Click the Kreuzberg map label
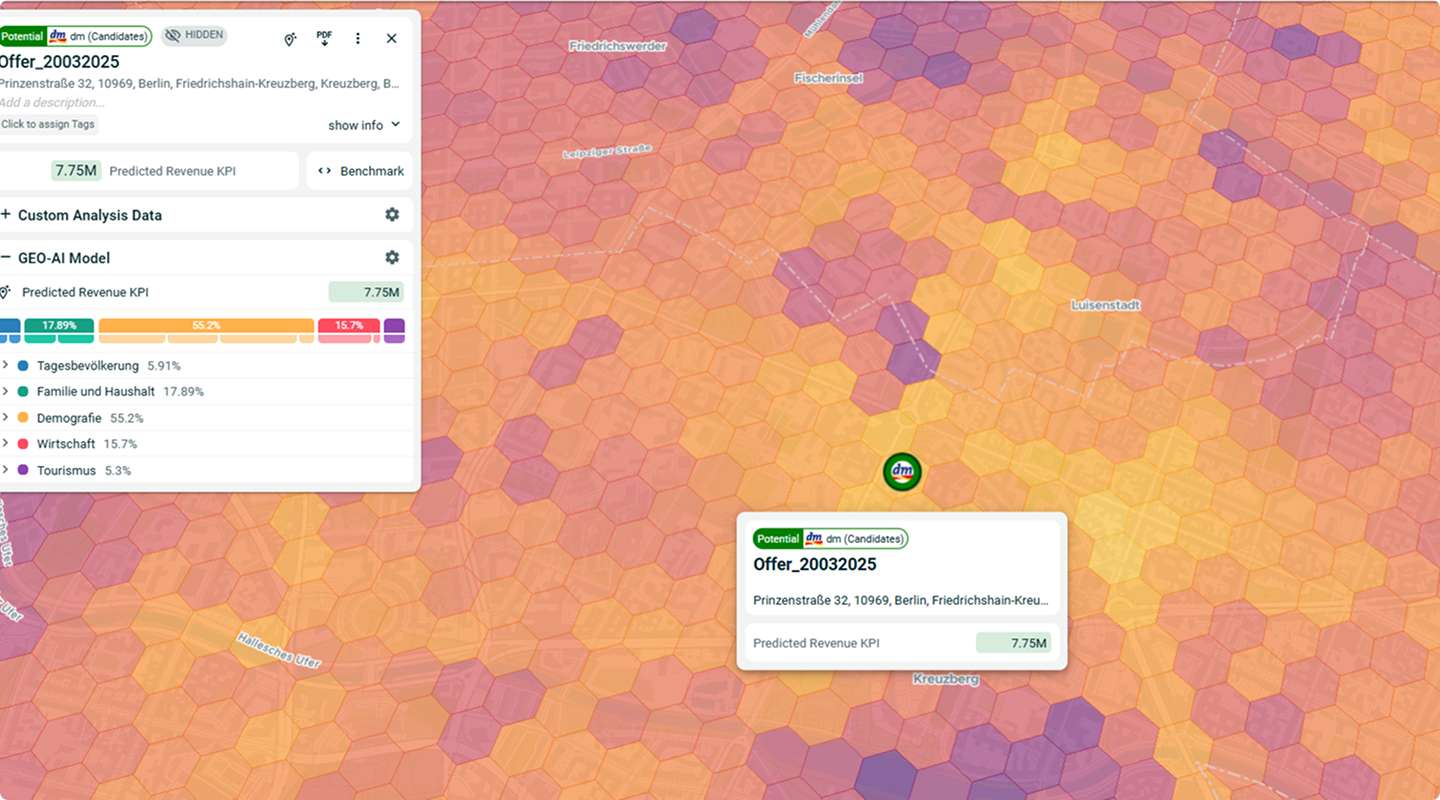1440x800 pixels. pyautogui.click(x=946, y=679)
